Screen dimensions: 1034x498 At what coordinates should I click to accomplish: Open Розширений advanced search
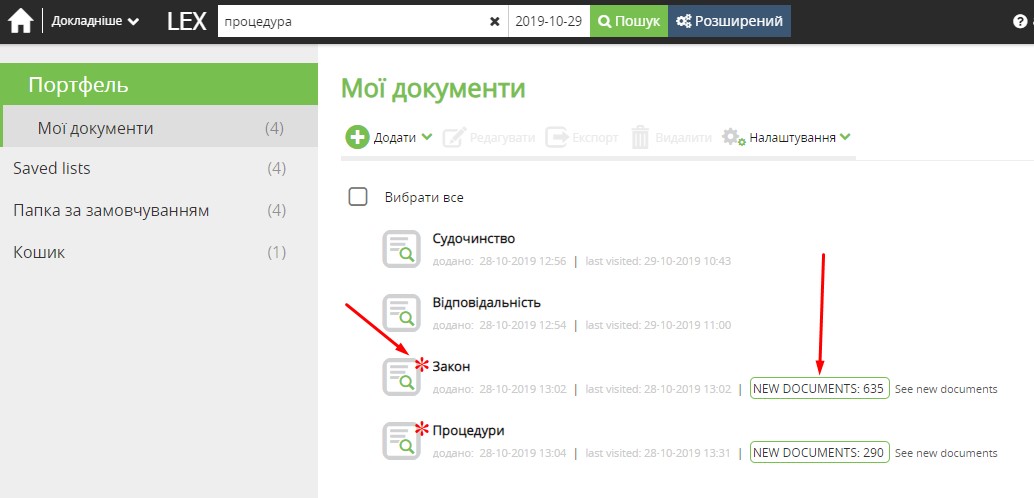729,21
